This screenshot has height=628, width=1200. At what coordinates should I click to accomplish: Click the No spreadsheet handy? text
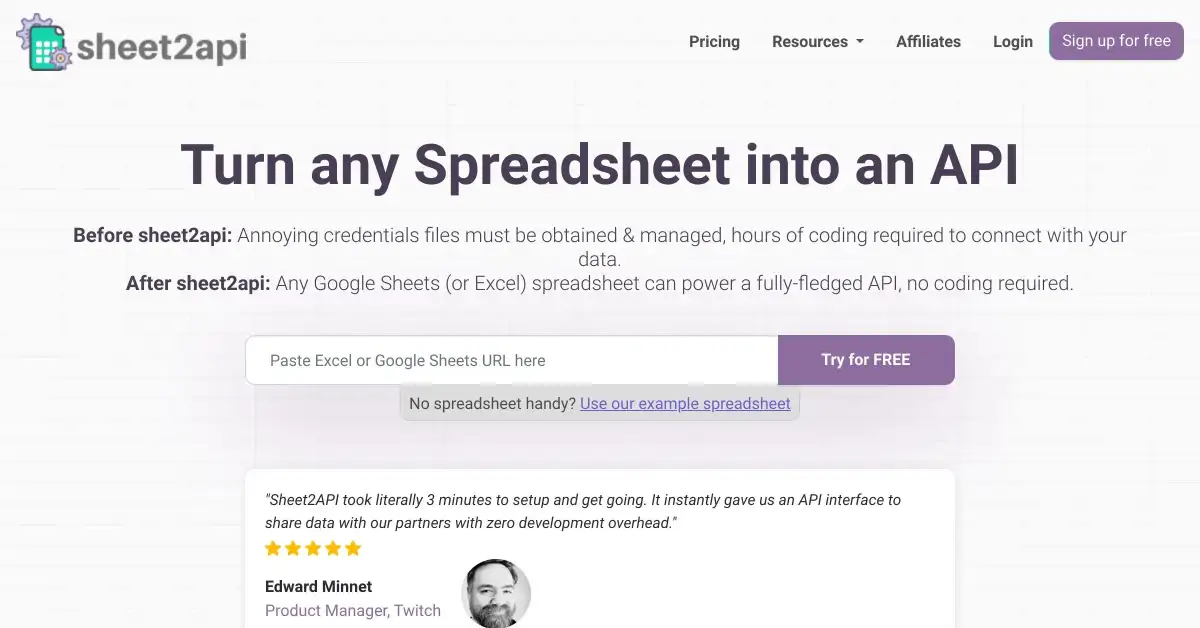coord(492,404)
